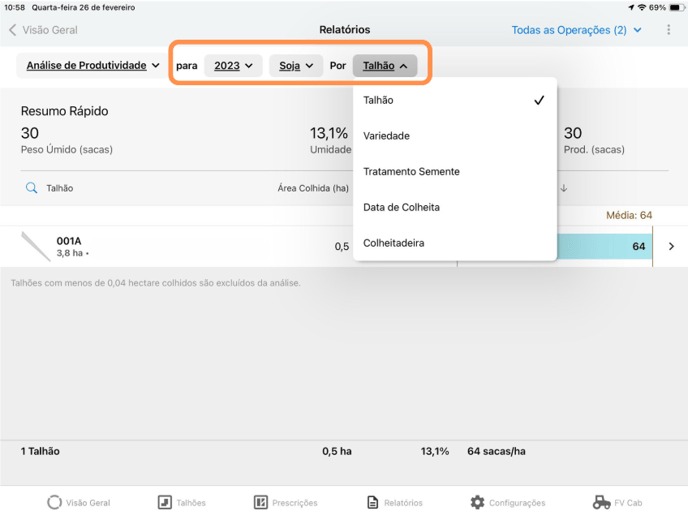Image resolution: width=688 pixels, height=524 pixels.
Task: Open FV Cab tractor icon
Action: (x=615, y=502)
